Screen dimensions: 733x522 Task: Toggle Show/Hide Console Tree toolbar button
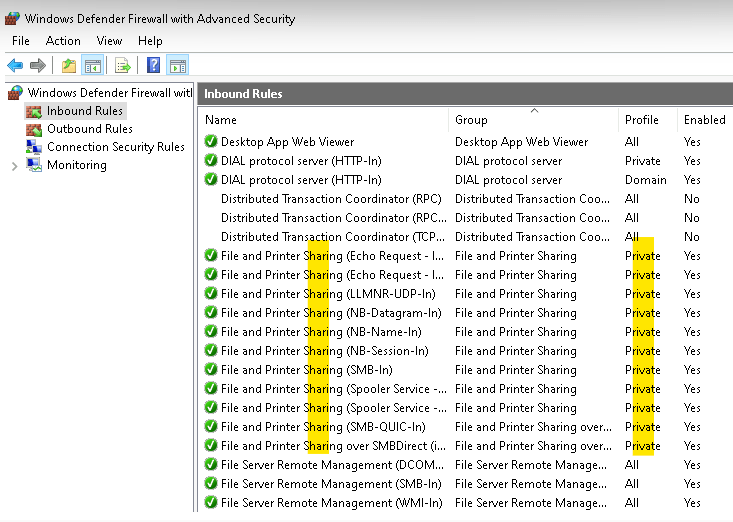coord(92,66)
